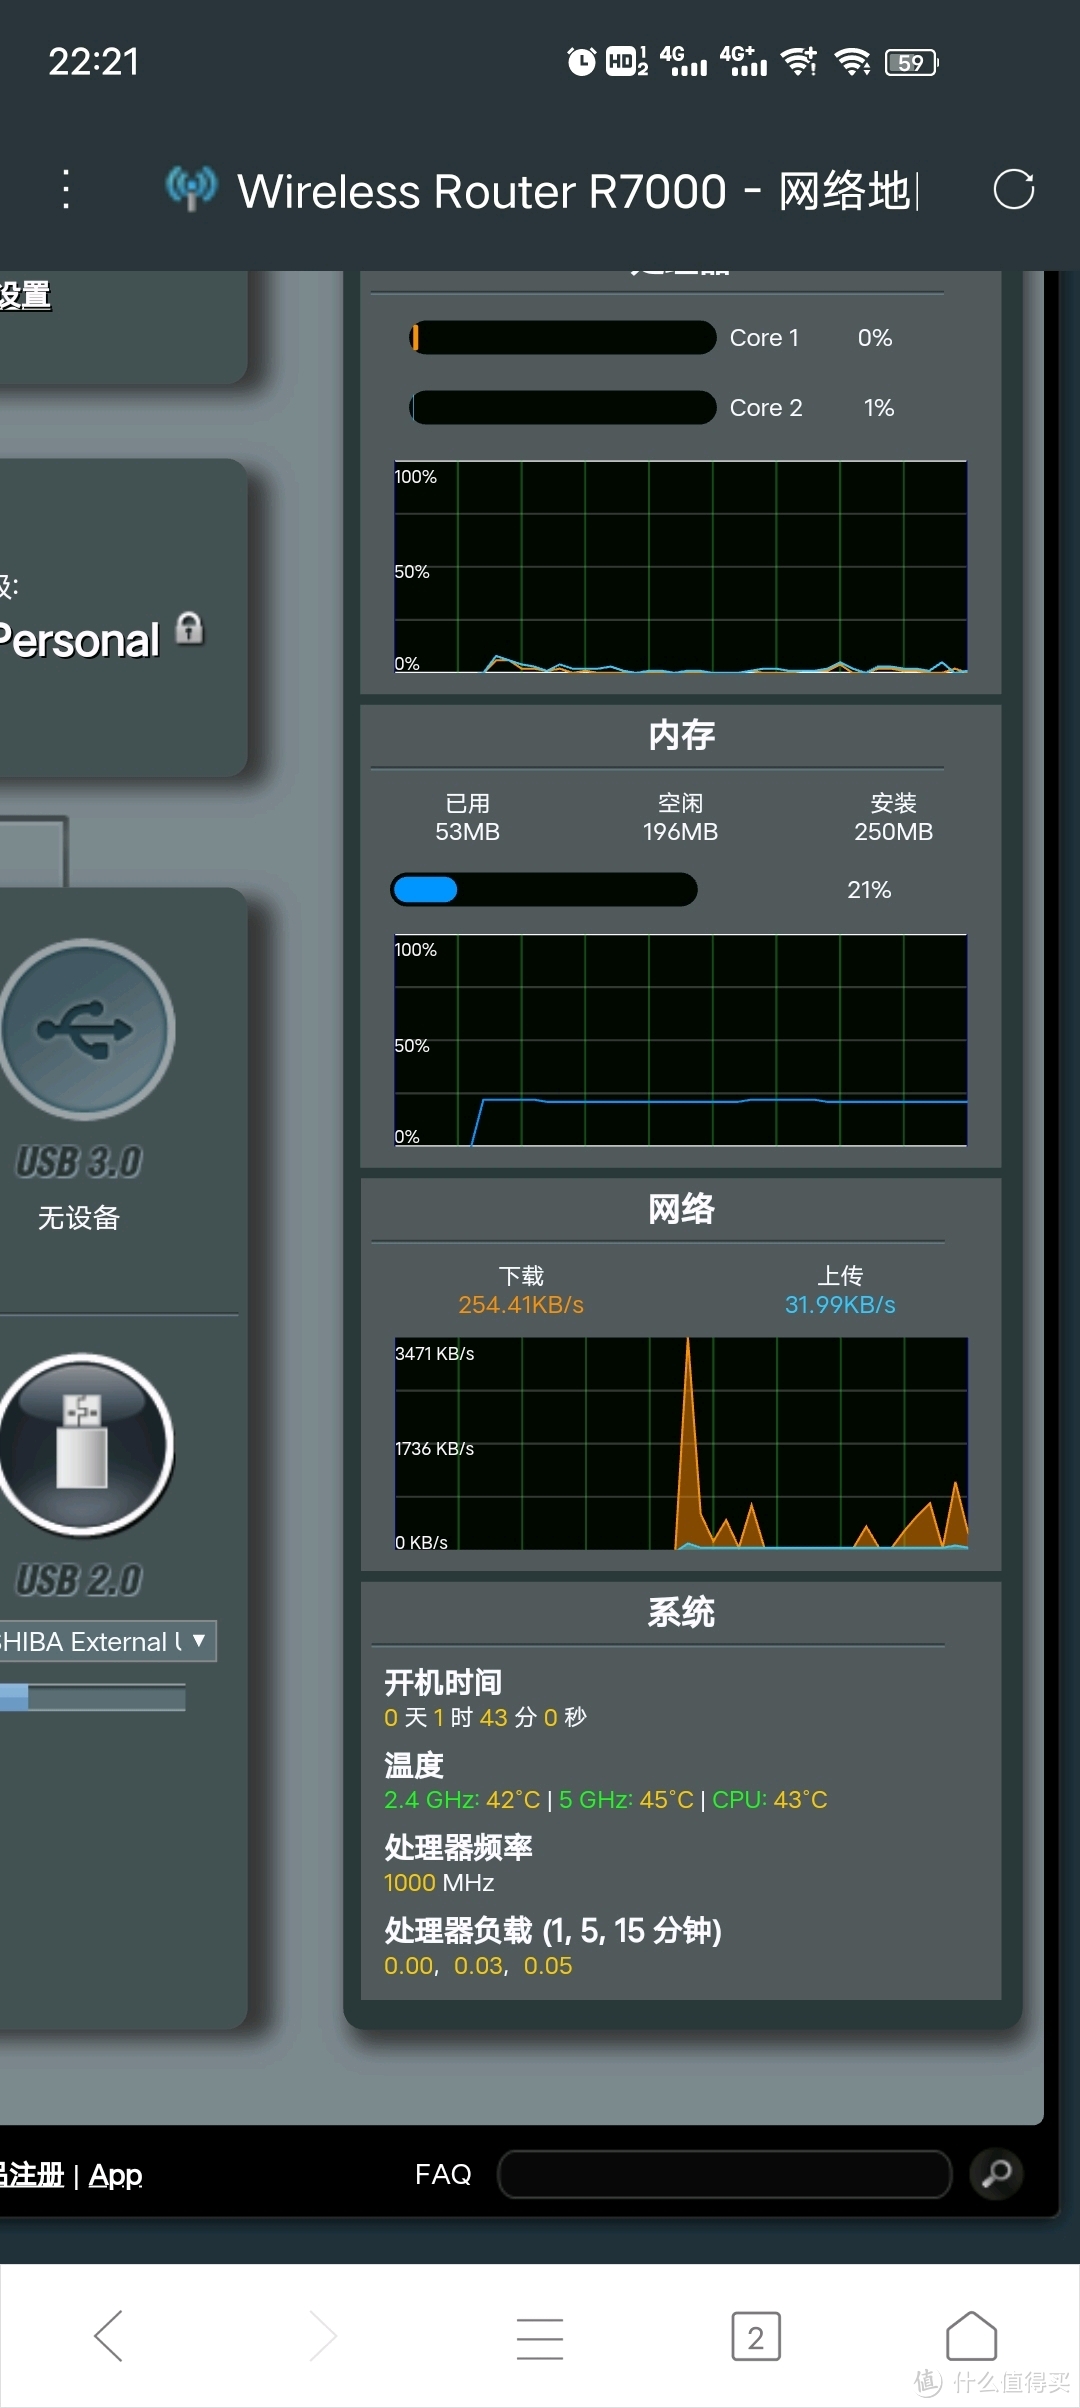Tap the page title address bar

tap(578, 190)
